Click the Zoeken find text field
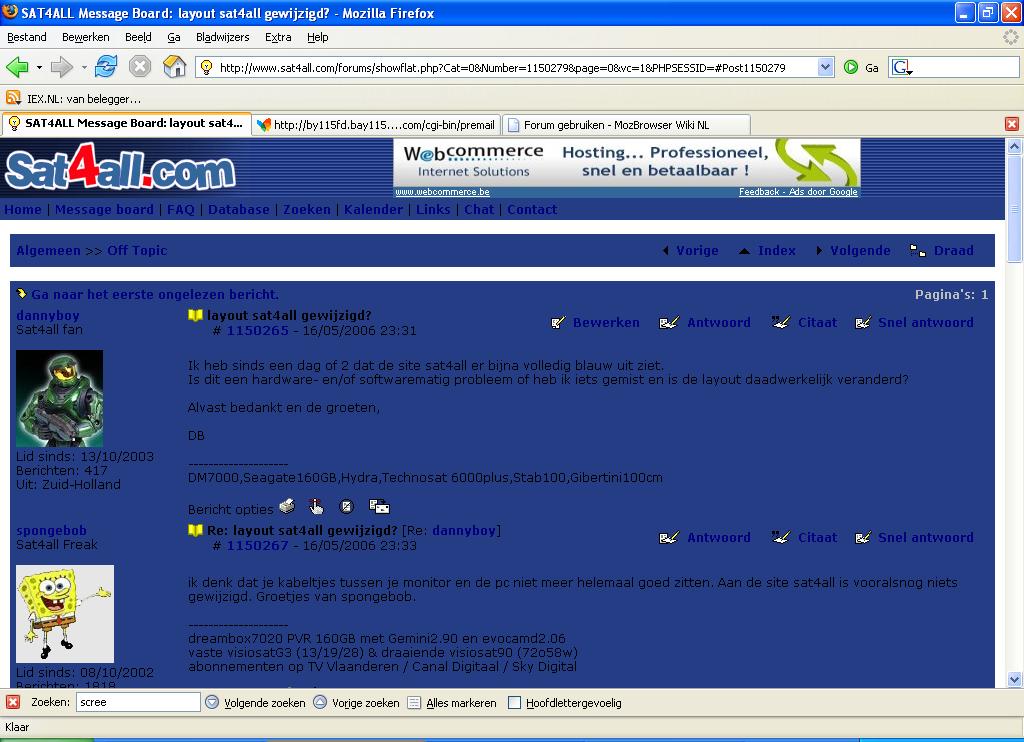Screen dimensions: 1024x742 (x=138, y=702)
